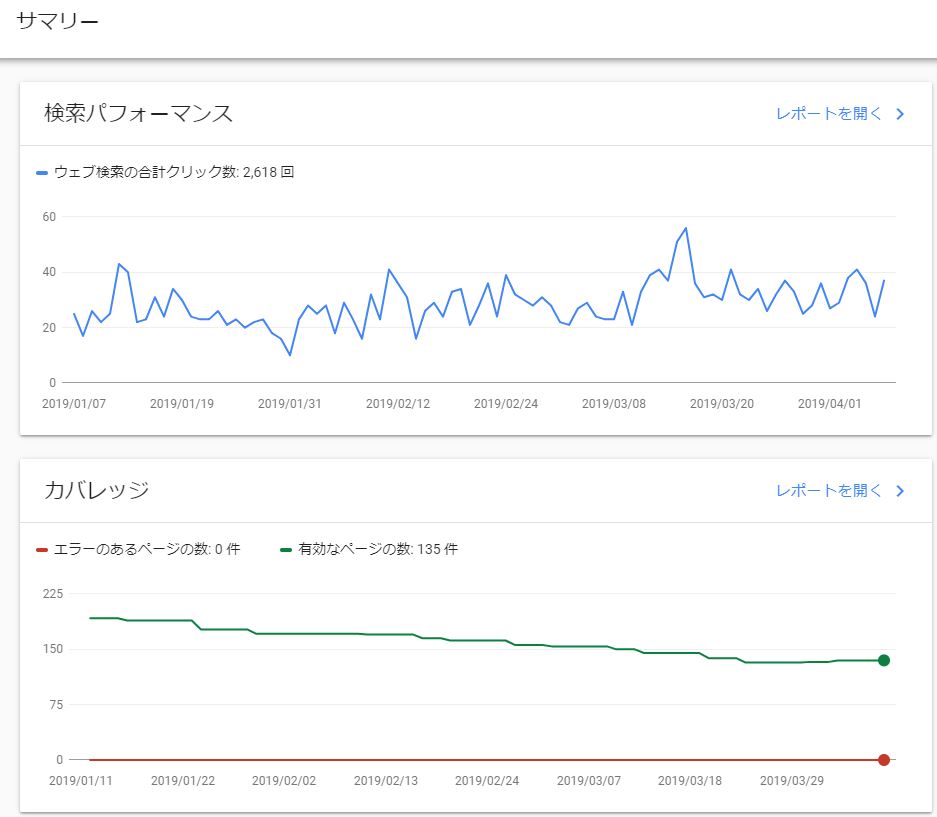Click chevron arrow beside カバレッジ report link
Image resolution: width=937 pixels, height=817 pixels.
pos(900,491)
